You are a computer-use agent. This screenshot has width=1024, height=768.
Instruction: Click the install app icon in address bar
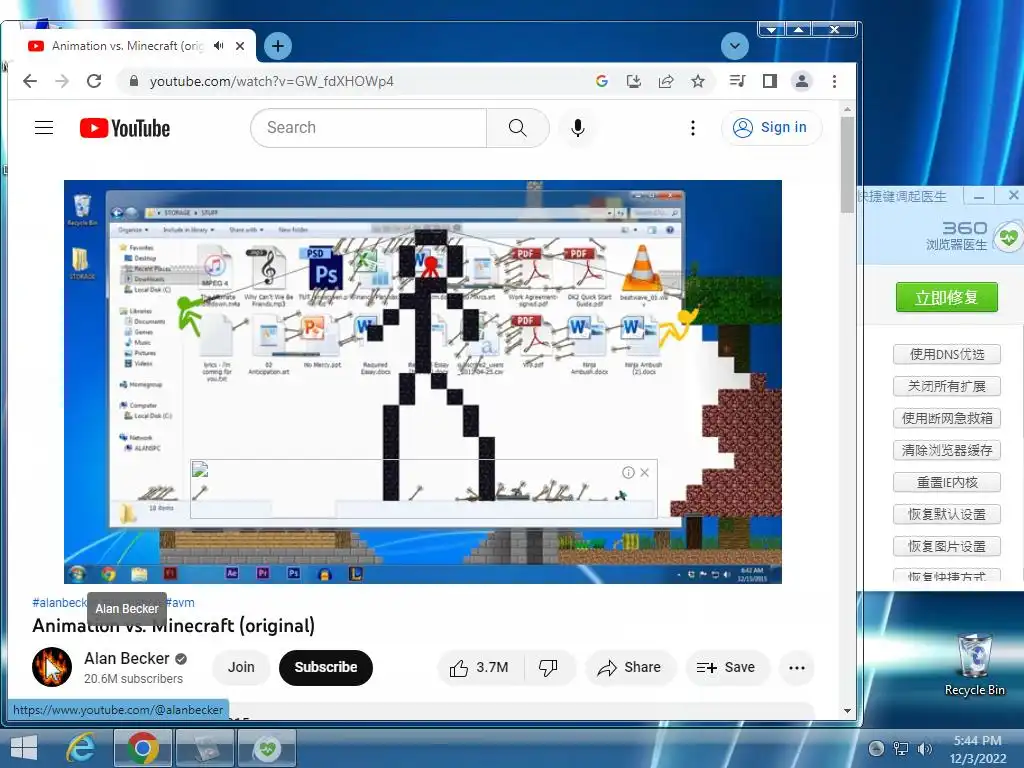click(x=633, y=81)
